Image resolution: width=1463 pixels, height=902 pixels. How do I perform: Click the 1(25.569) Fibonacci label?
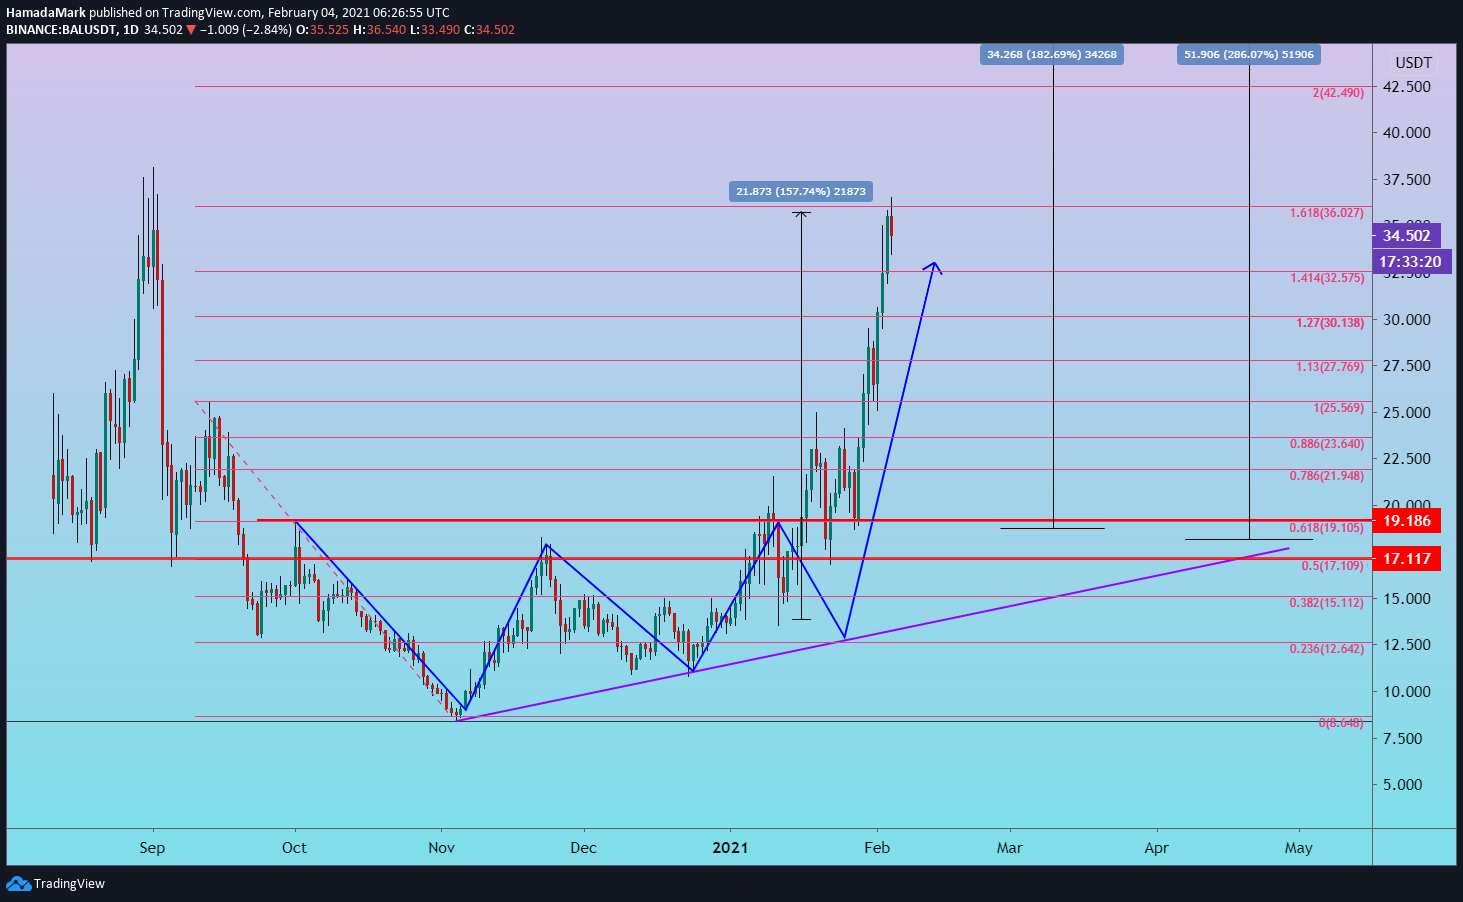1338,408
